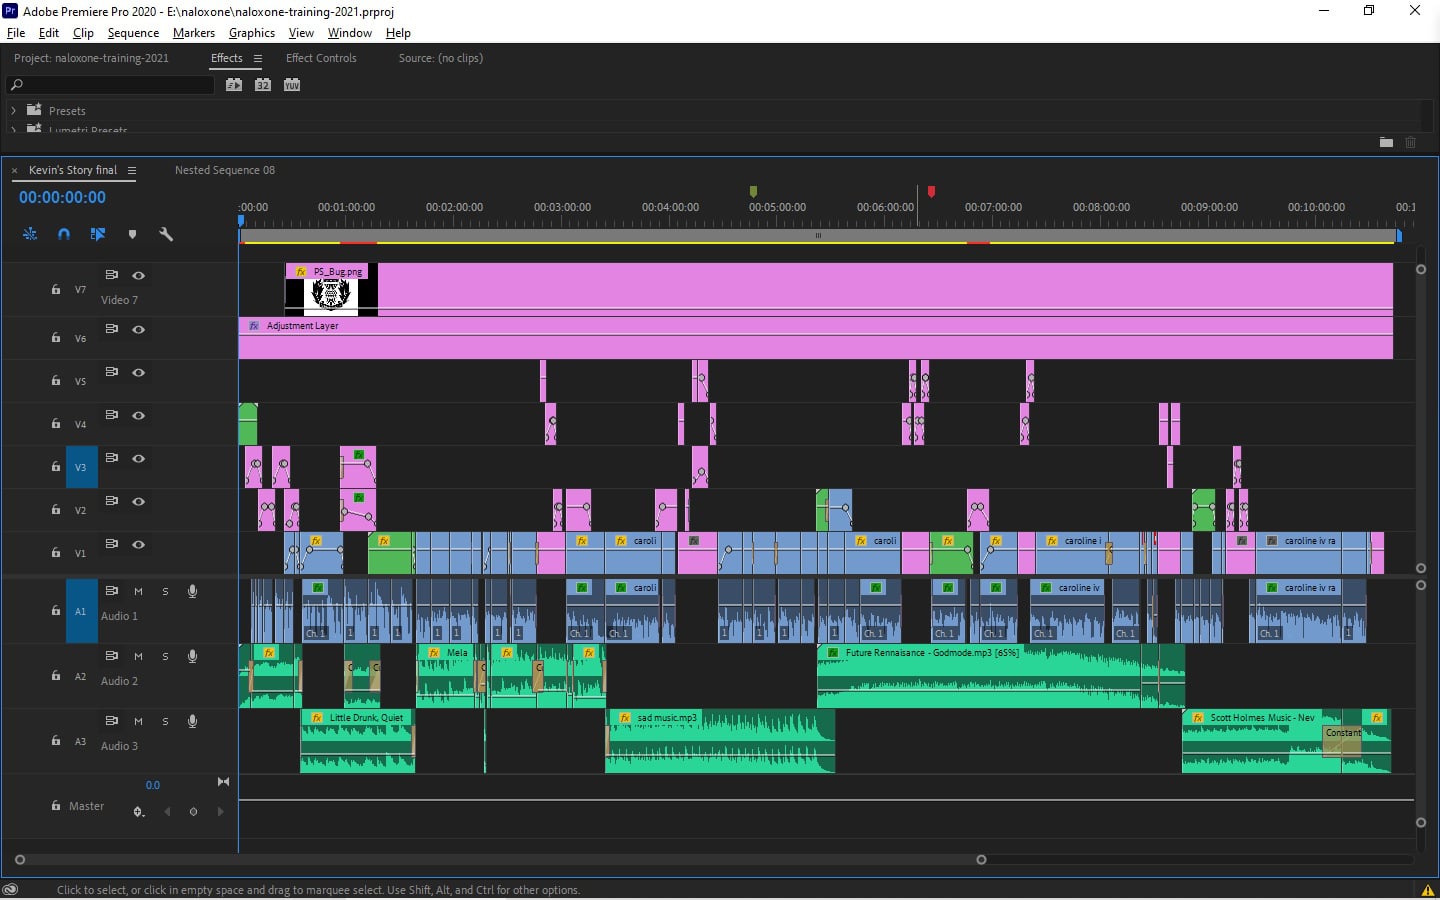The image size is (1440, 900).
Task: Toggle insert sequences as nests icon
Action: coord(30,234)
